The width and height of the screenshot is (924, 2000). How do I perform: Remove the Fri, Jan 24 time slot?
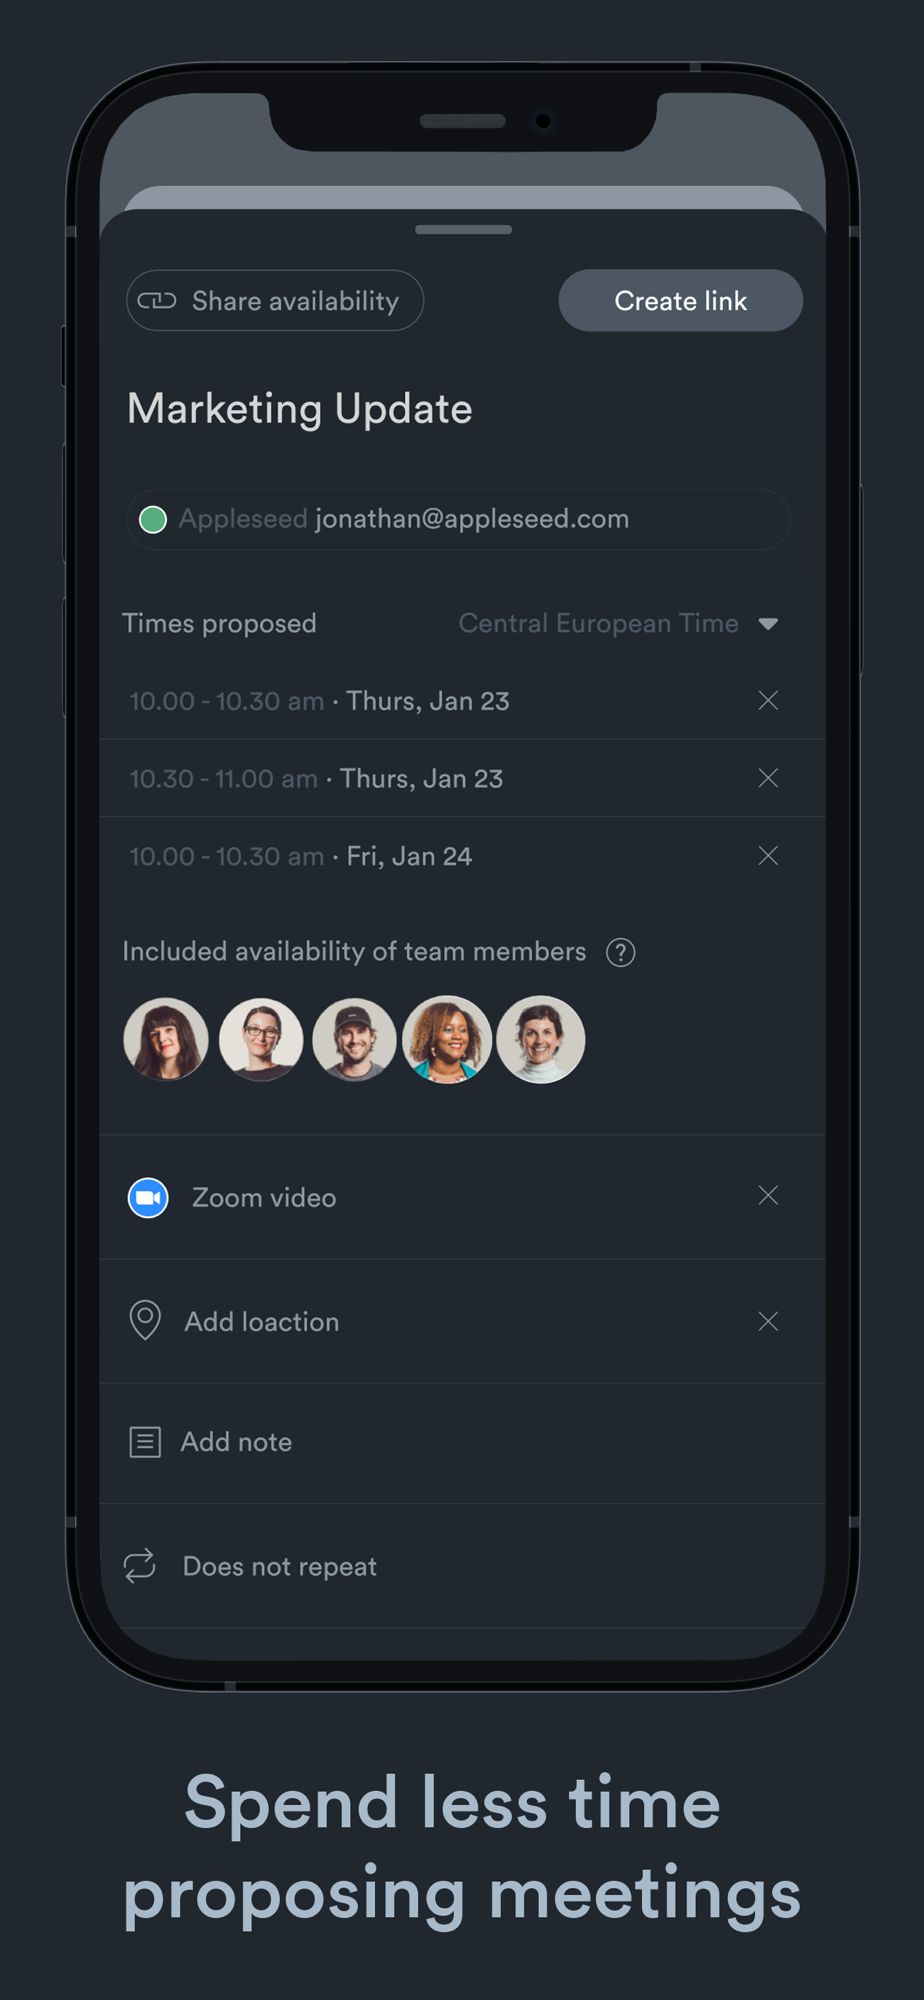[x=768, y=856]
